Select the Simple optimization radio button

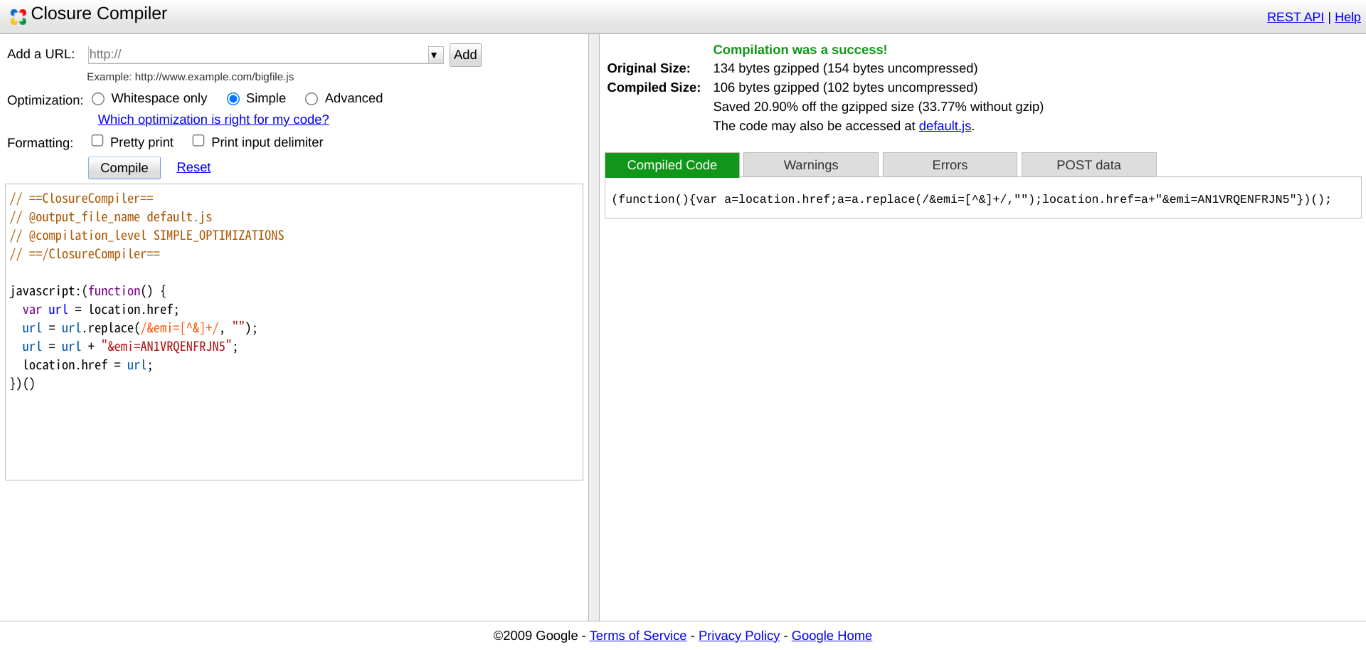click(x=233, y=99)
